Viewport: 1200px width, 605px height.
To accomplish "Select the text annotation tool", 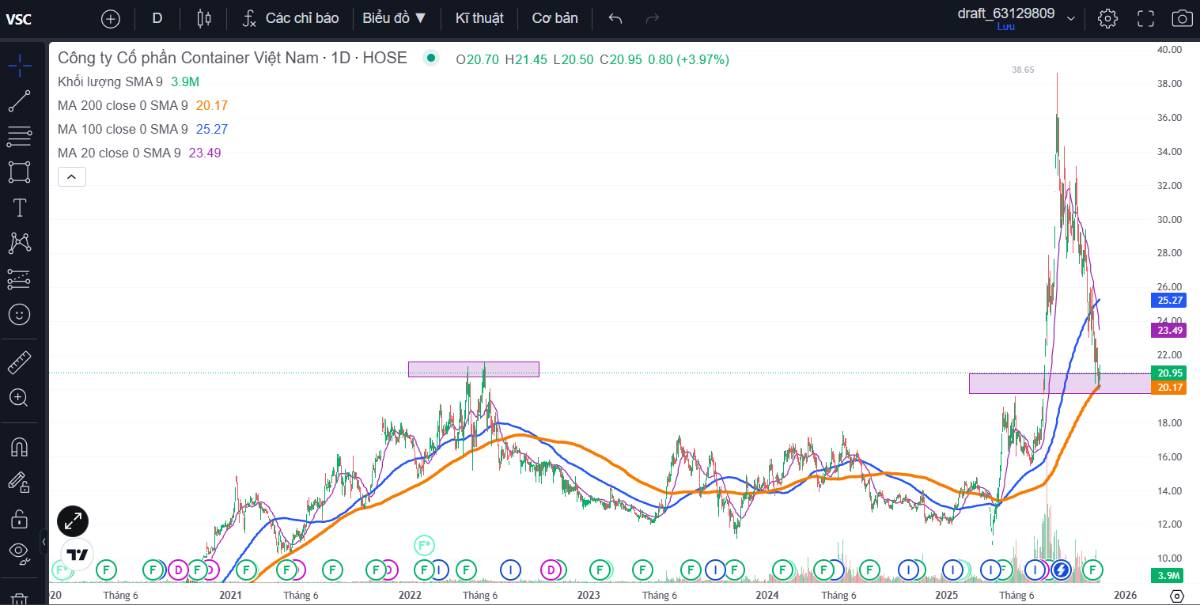I will pyautogui.click(x=19, y=208).
